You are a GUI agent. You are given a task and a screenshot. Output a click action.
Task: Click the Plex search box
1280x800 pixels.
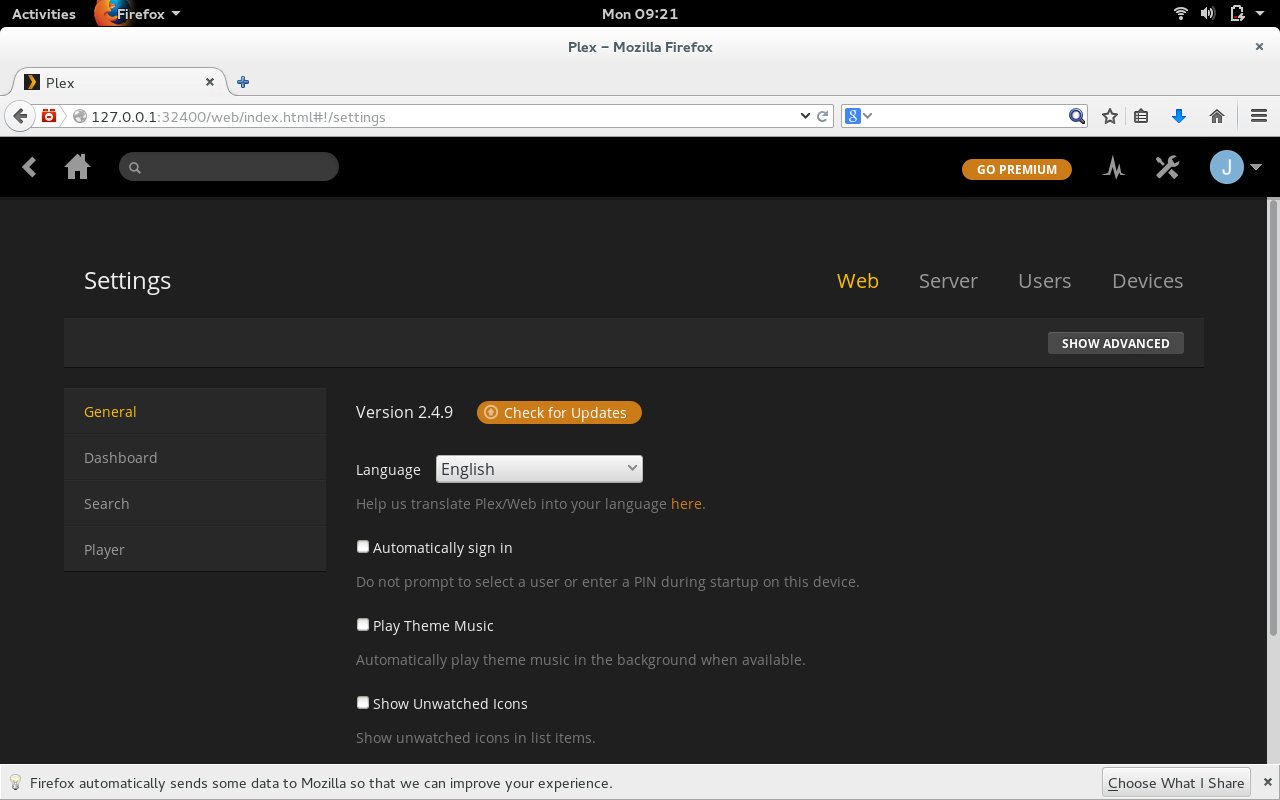pos(229,167)
